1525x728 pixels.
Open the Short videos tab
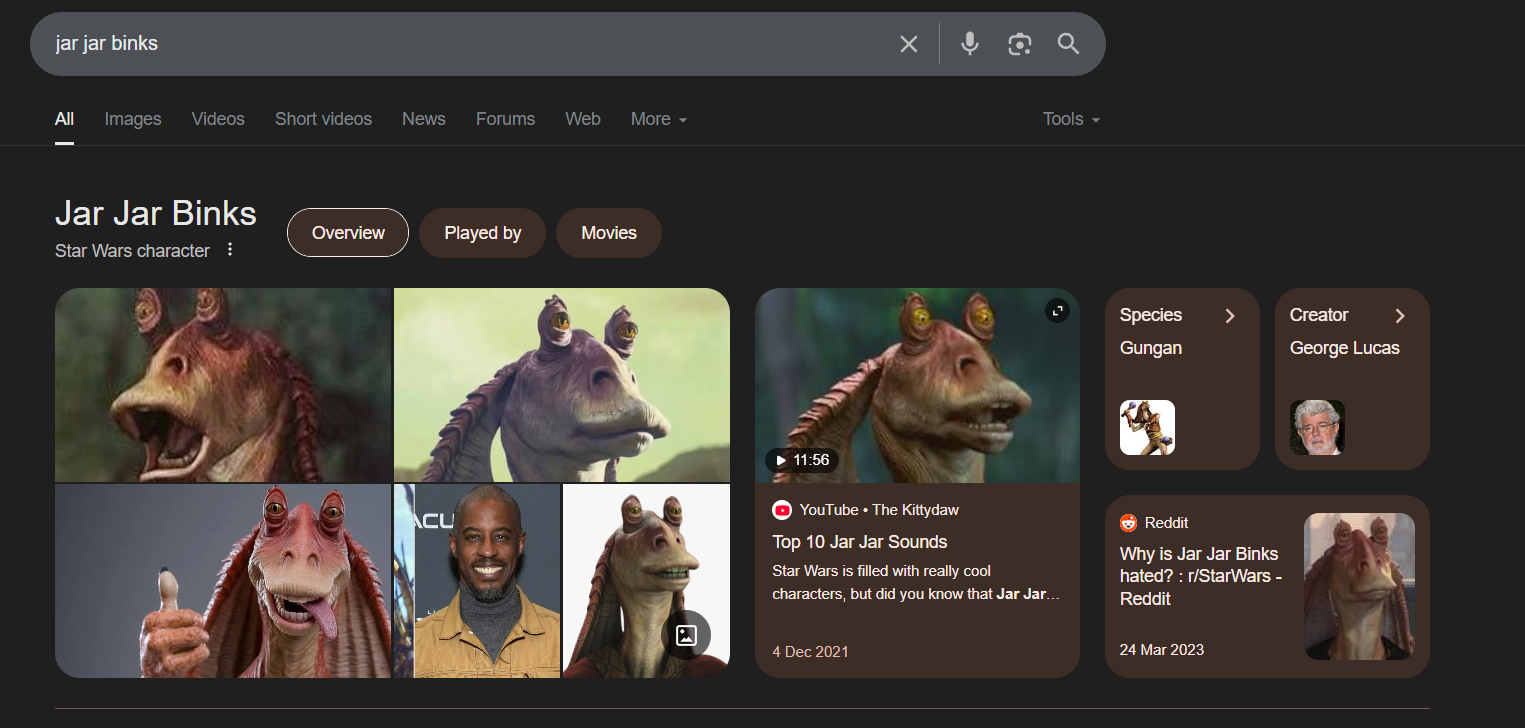pos(323,119)
